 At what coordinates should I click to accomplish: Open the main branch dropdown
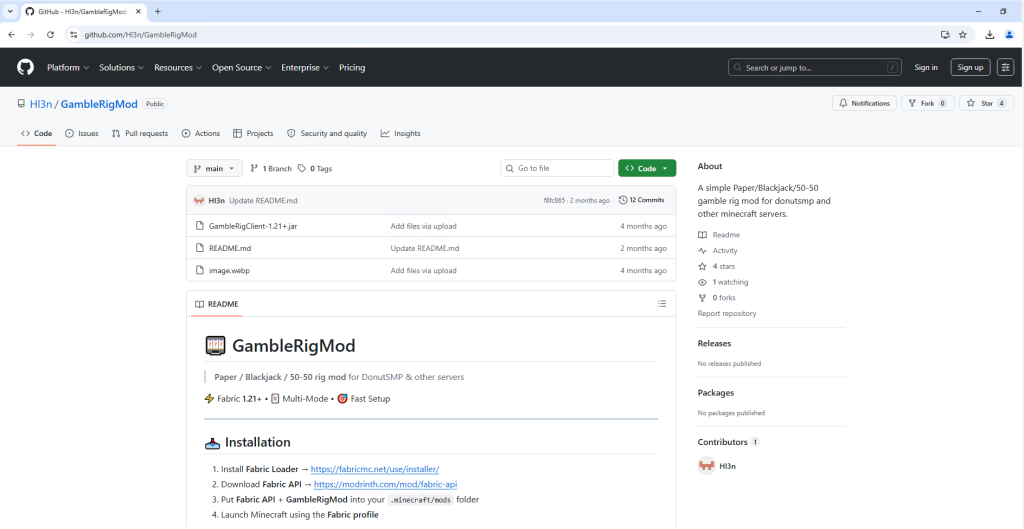pyautogui.click(x=214, y=168)
